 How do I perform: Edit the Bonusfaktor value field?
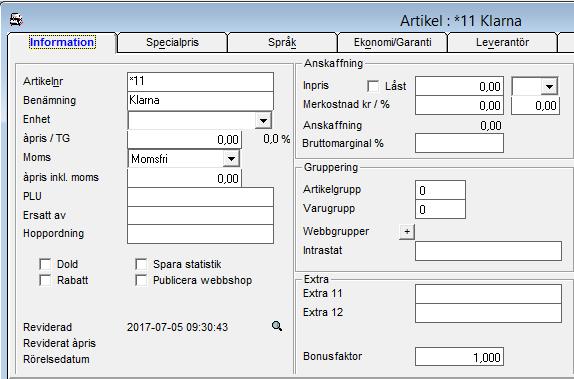pyautogui.click(x=459, y=357)
